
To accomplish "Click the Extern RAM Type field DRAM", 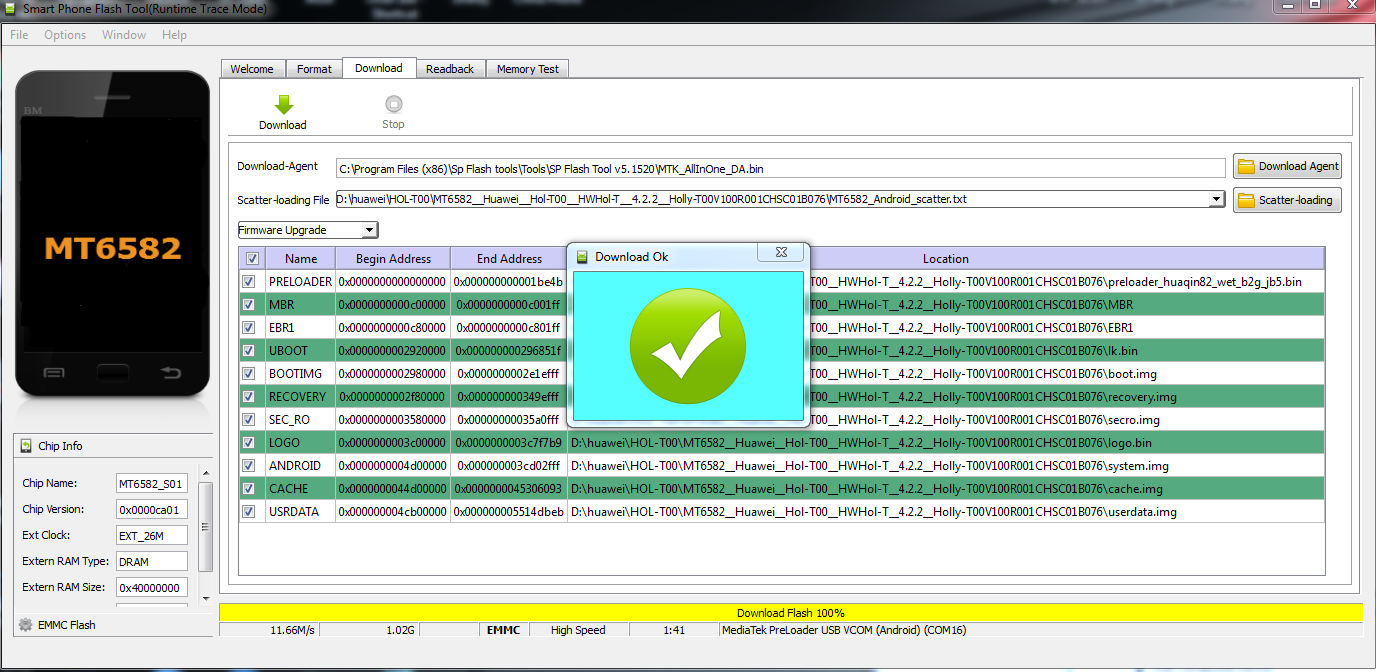I will point(152,562).
